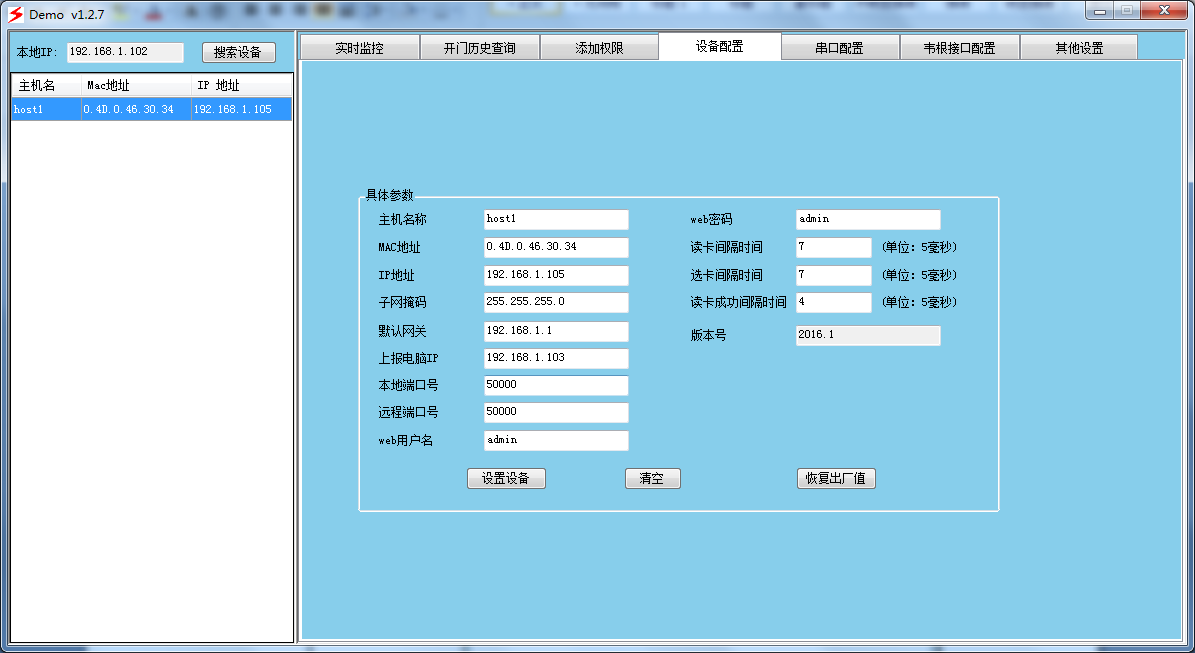Select the 串口配置 tab

point(839,48)
